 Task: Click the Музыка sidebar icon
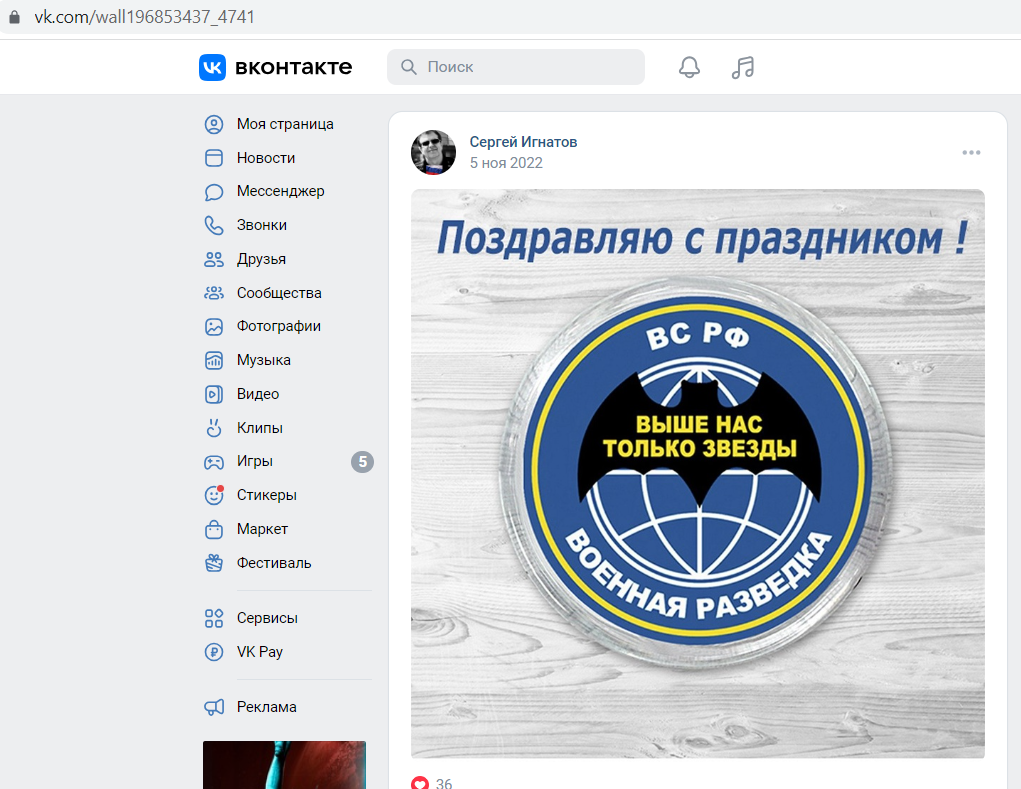click(x=214, y=360)
